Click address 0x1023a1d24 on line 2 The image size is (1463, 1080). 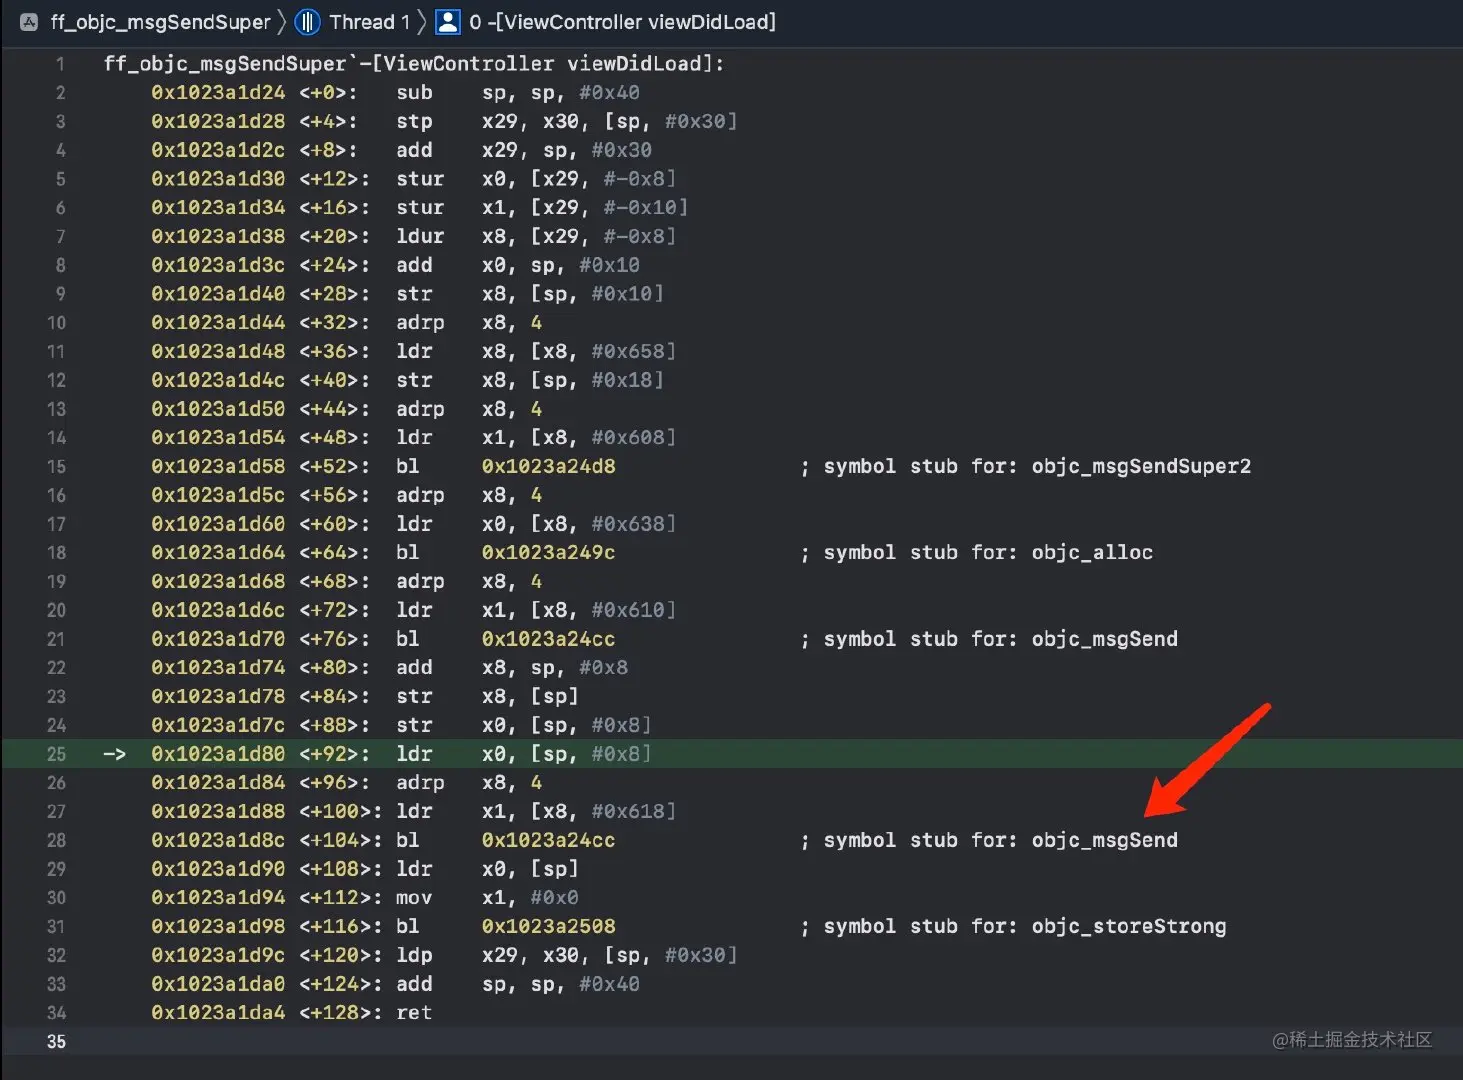click(x=218, y=93)
